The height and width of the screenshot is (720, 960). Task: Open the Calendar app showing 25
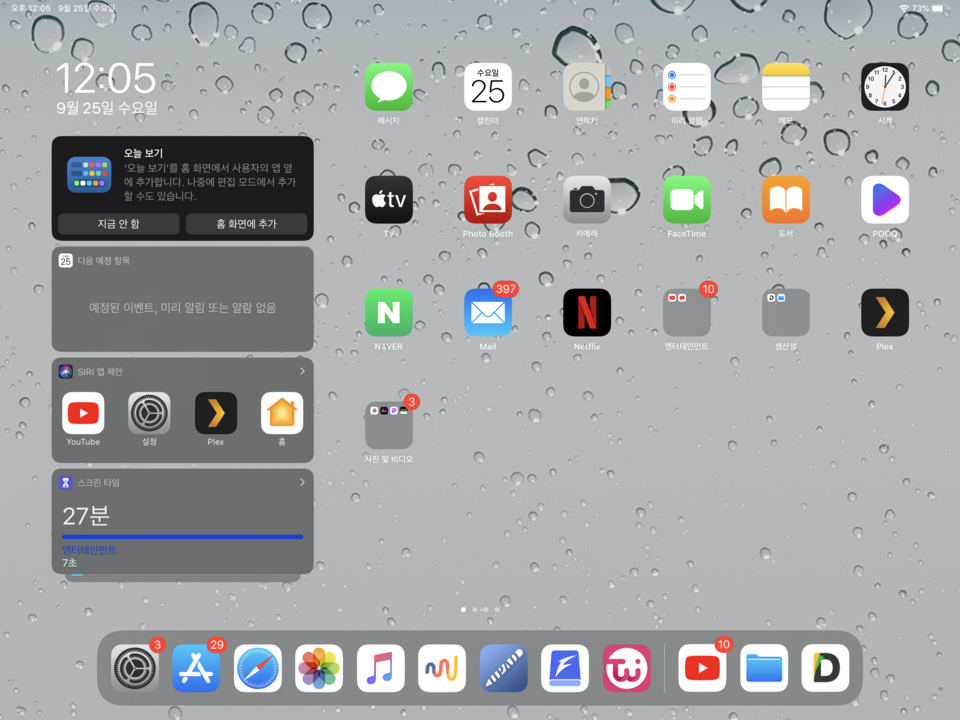[x=488, y=87]
